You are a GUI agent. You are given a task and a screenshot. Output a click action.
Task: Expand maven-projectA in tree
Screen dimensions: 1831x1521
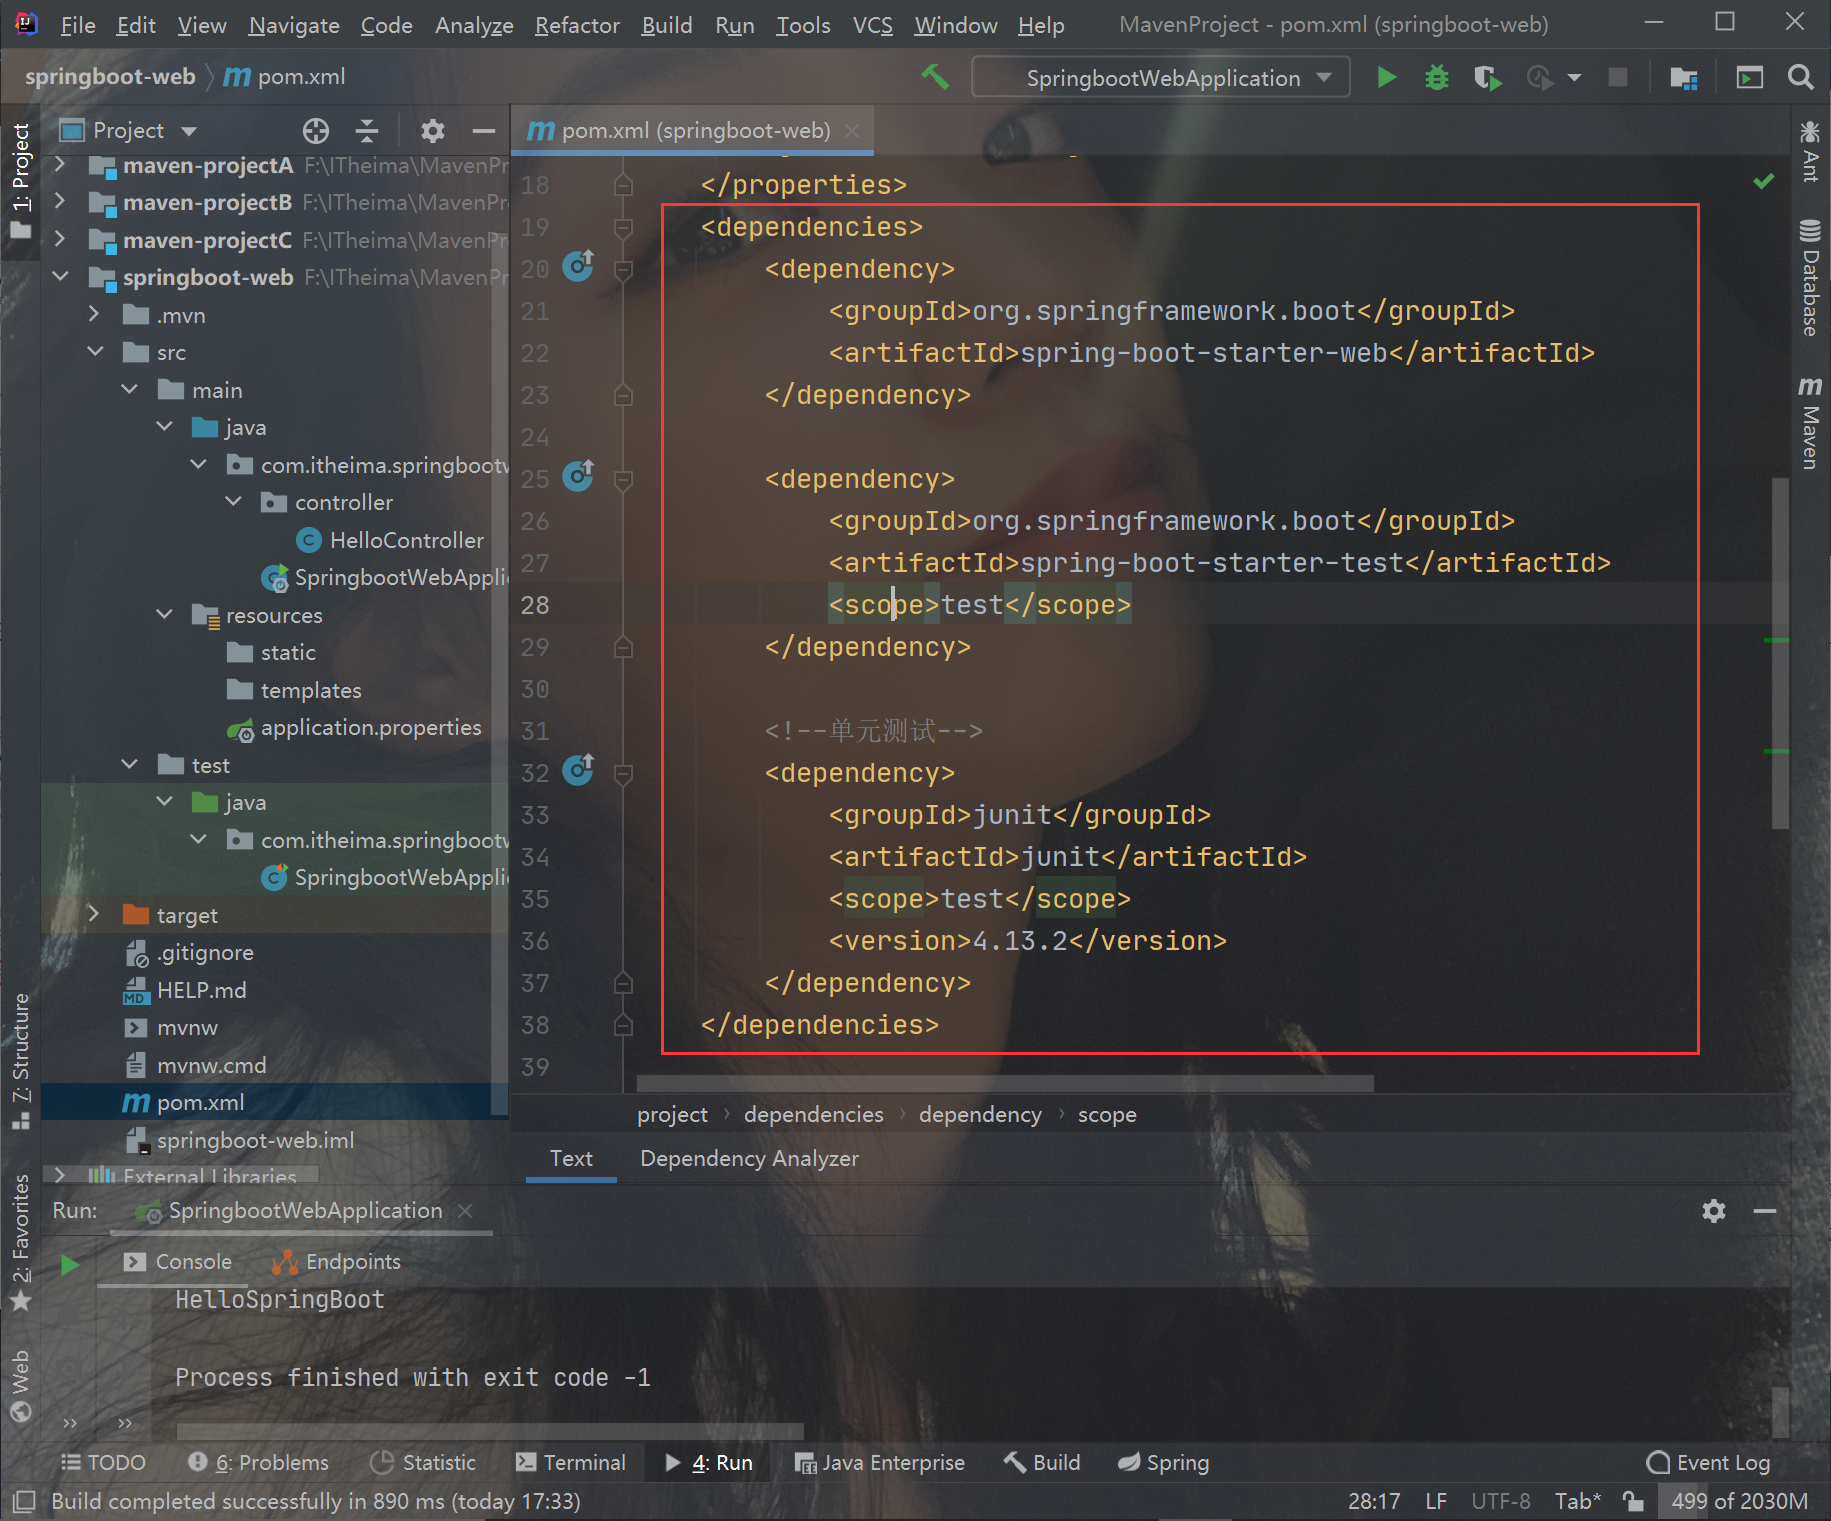tap(60, 164)
